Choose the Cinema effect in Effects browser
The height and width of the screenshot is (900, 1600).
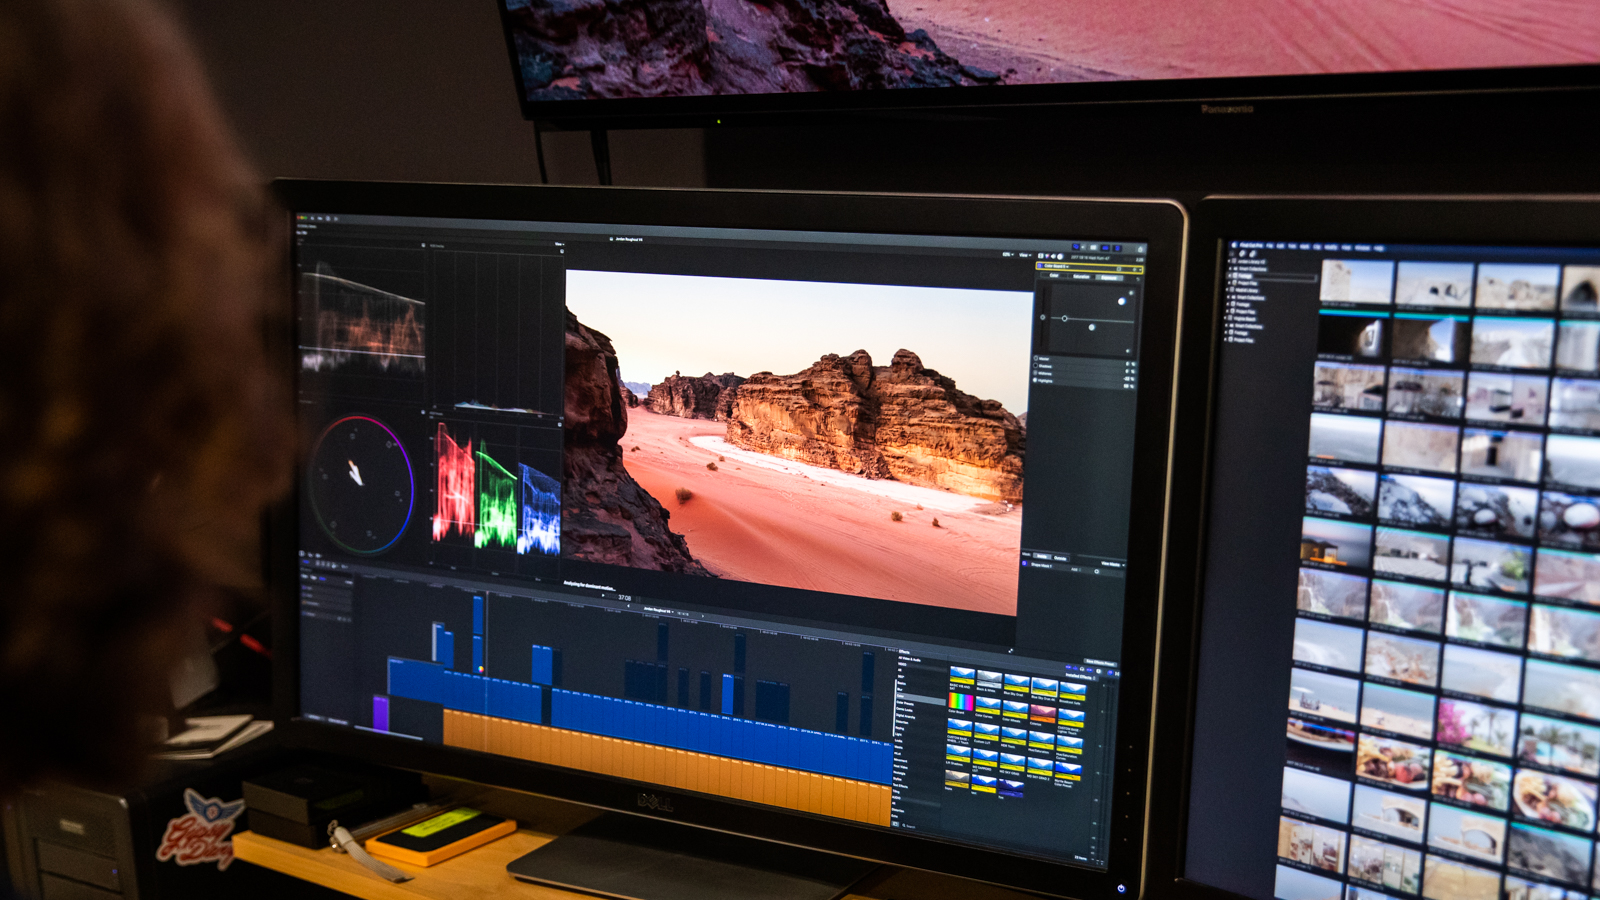1041,713
